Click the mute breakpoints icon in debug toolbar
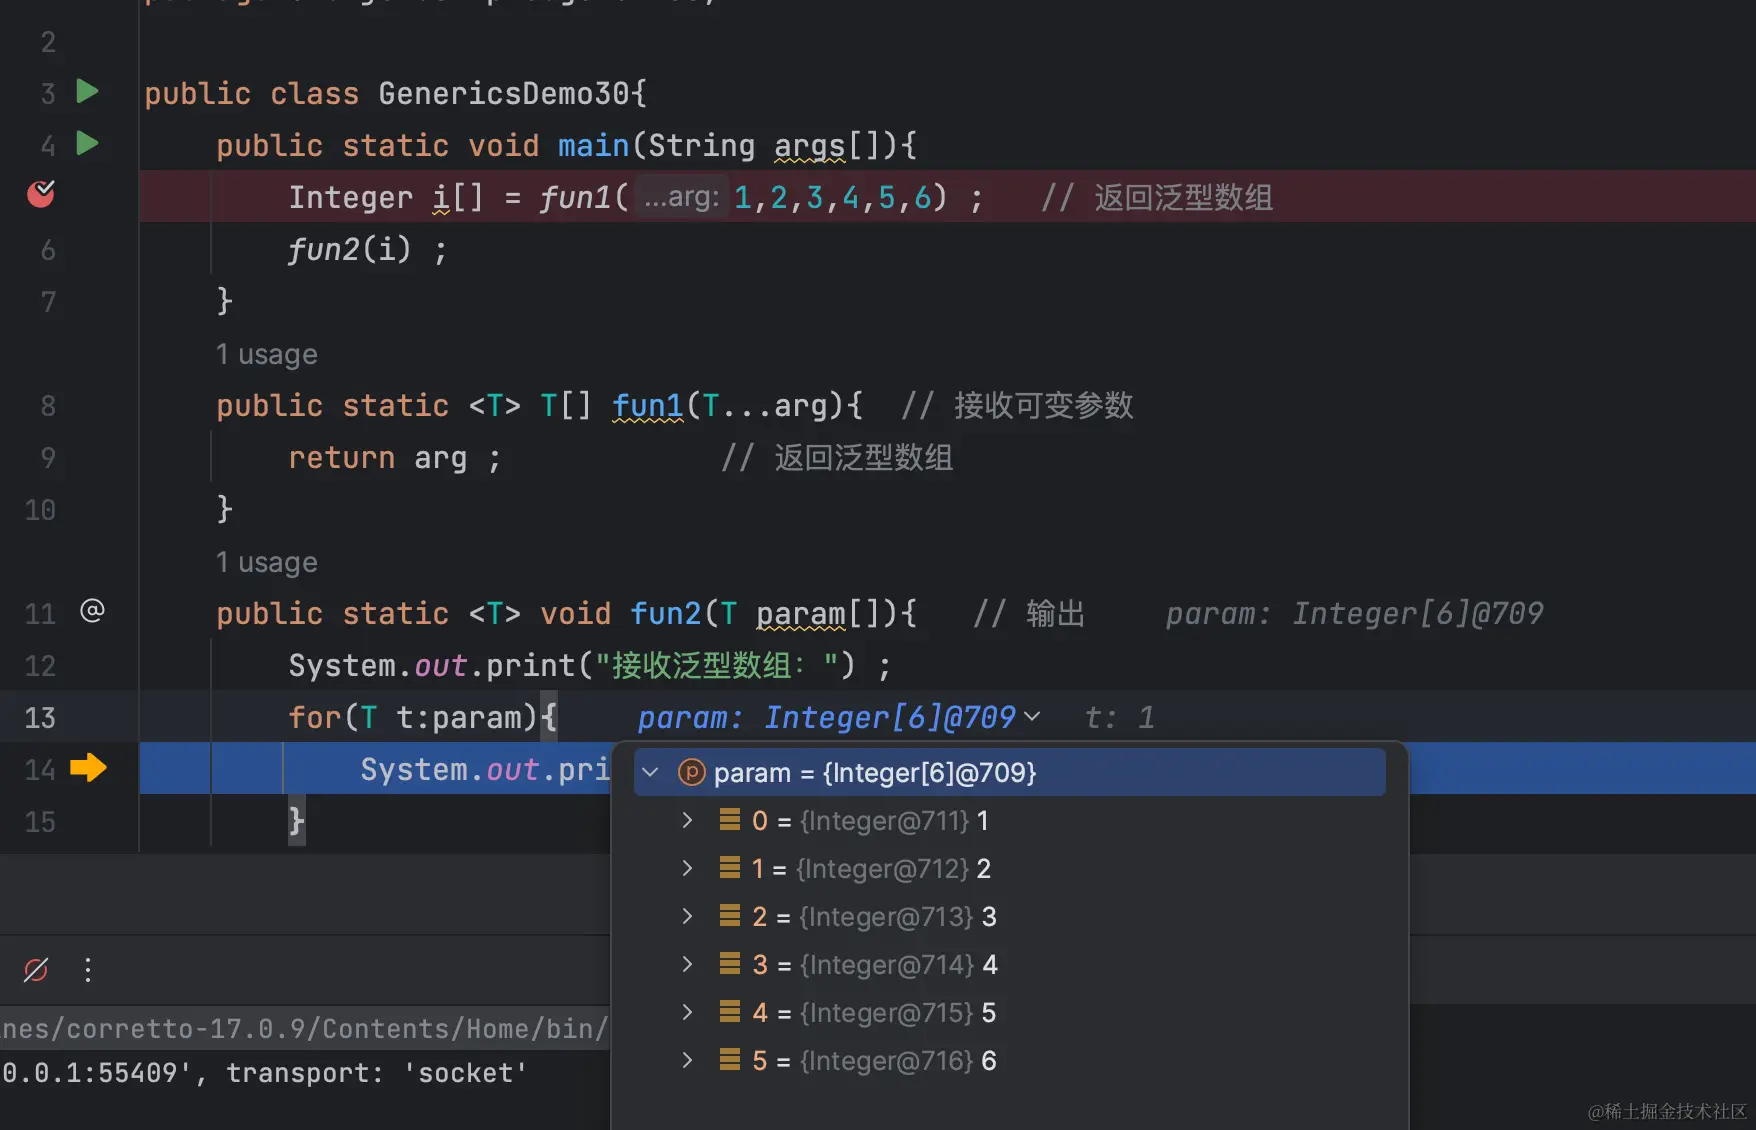Screen dimensions: 1756x1130 [x=36, y=969]
